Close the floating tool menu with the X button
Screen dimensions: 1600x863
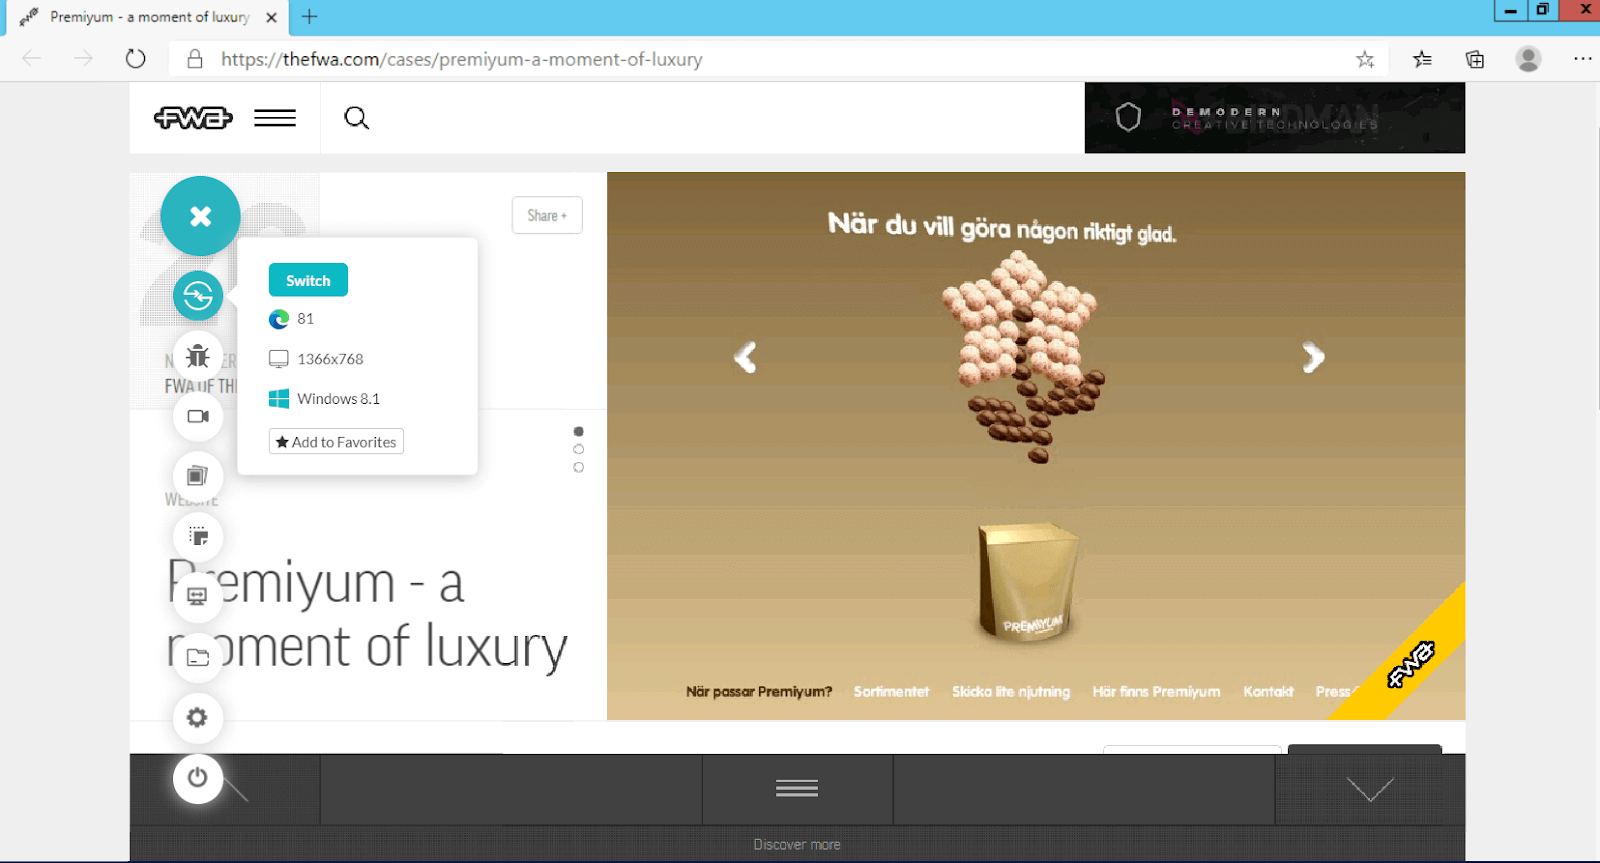[200, 216]
